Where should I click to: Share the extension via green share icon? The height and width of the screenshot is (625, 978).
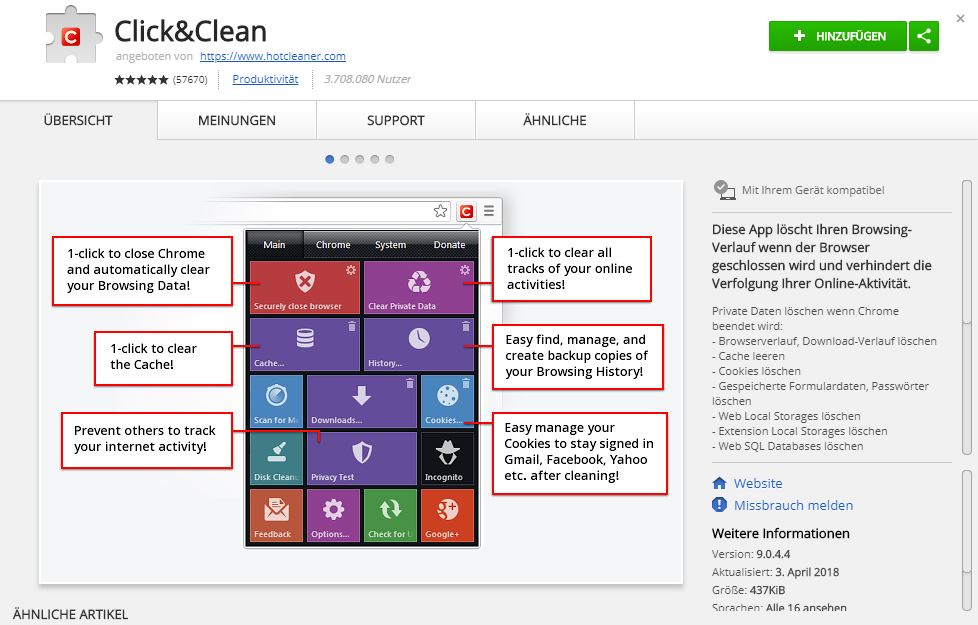(x=924, y=36)
